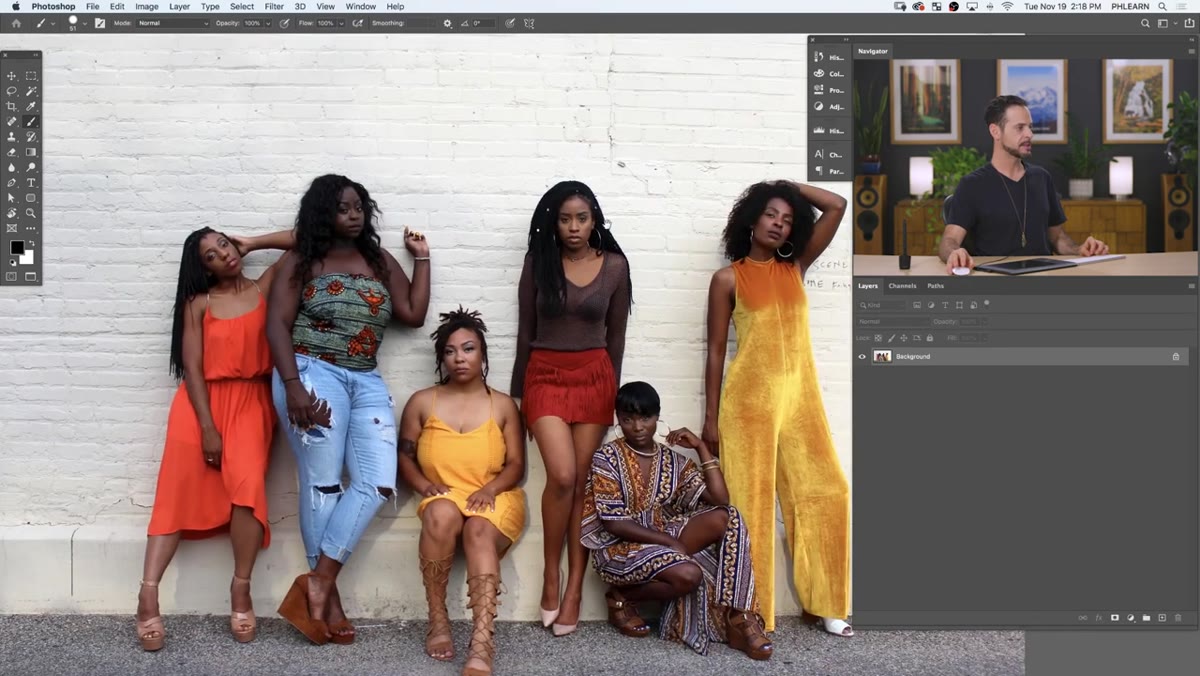The width and height of the screenshot is (1200, 676).
Task: Open Edit Toolbar three-dots menu
Action: pos(31,228)
